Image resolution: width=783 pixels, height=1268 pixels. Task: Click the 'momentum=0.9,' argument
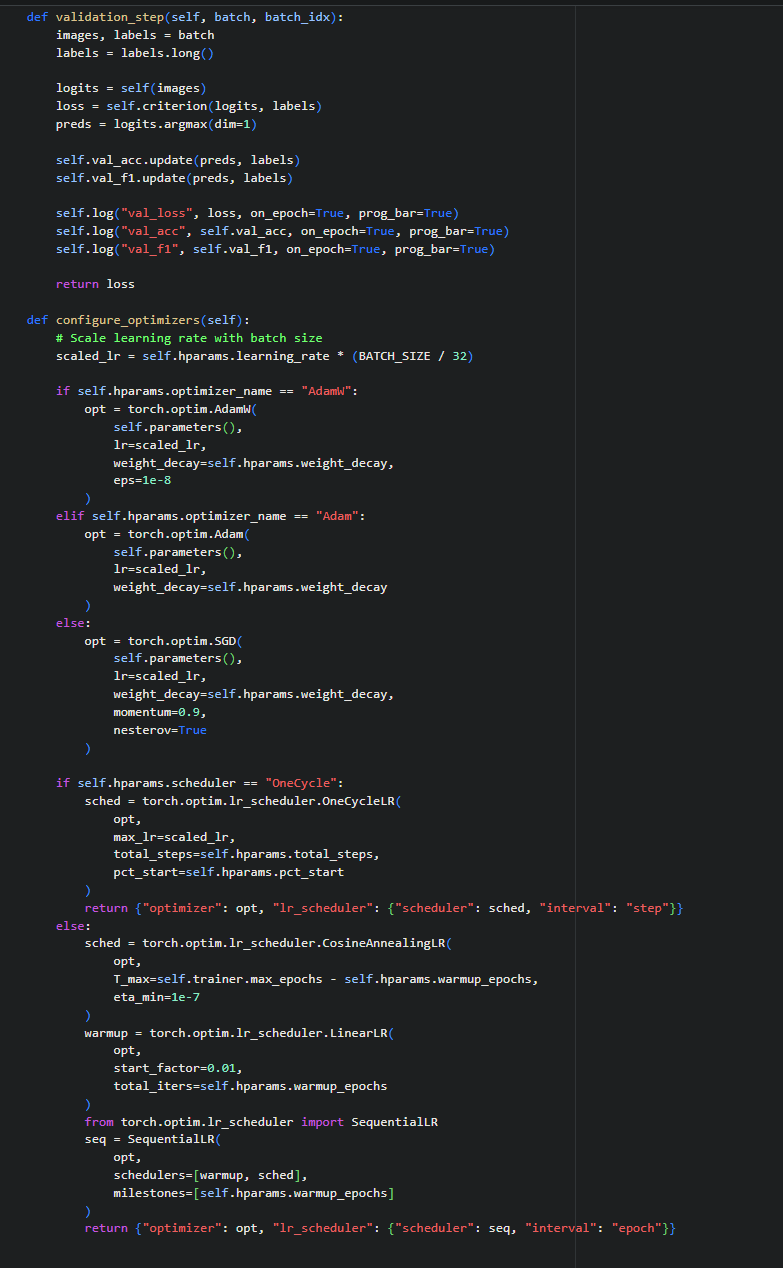[x=161, y=712]
